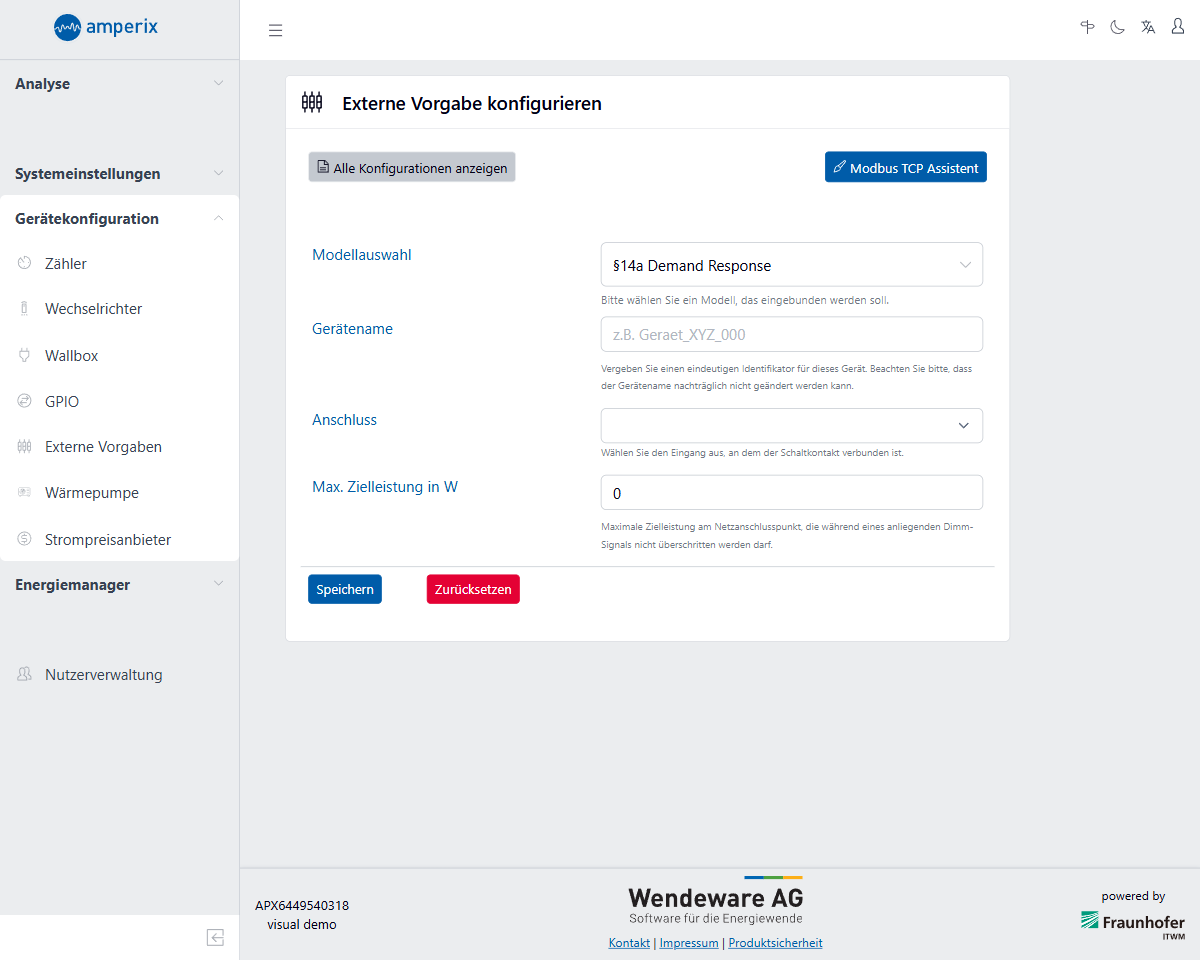
Task: Click the Gerätename input field
Action: 791,335
